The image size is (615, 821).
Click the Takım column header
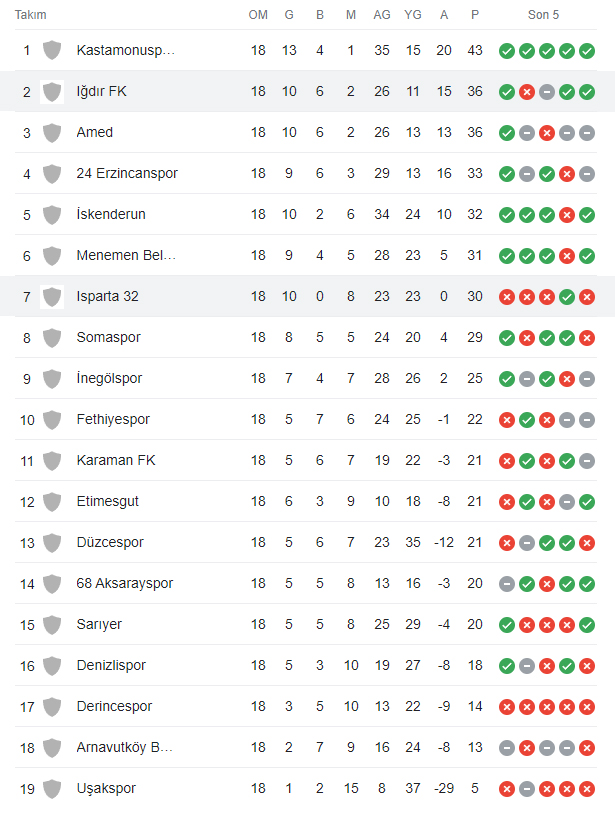tap(30, 15)
